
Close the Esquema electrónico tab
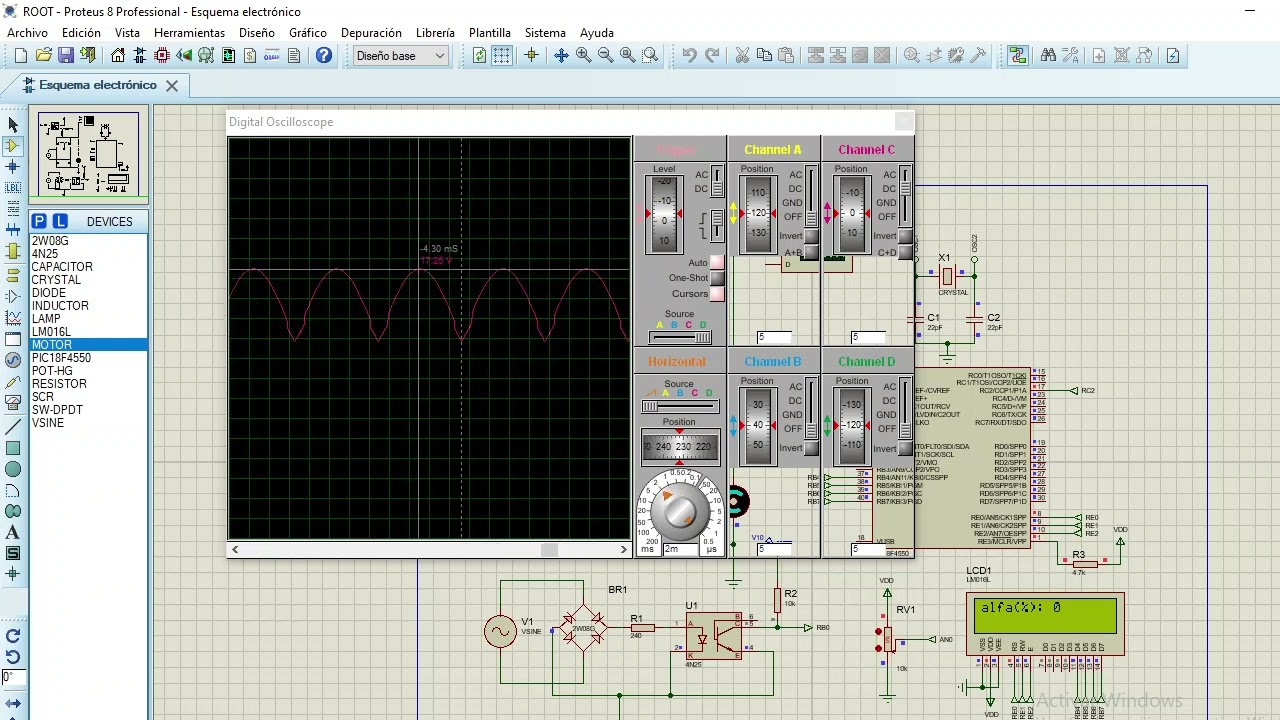tap(172, 86)
